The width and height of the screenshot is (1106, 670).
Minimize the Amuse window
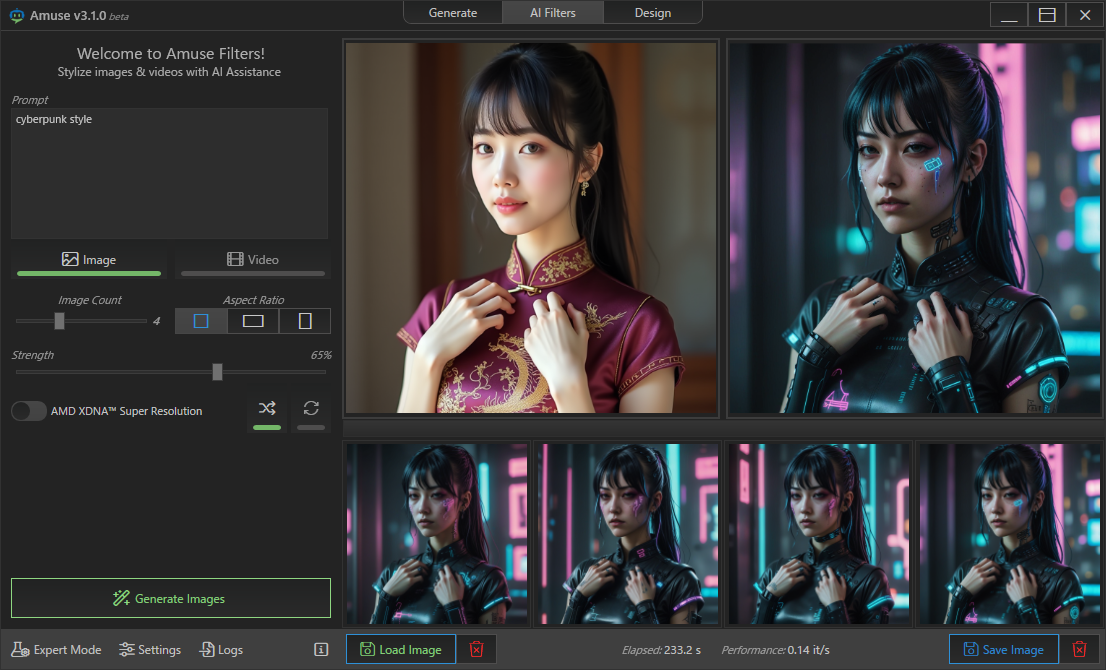click(1009, 15)
